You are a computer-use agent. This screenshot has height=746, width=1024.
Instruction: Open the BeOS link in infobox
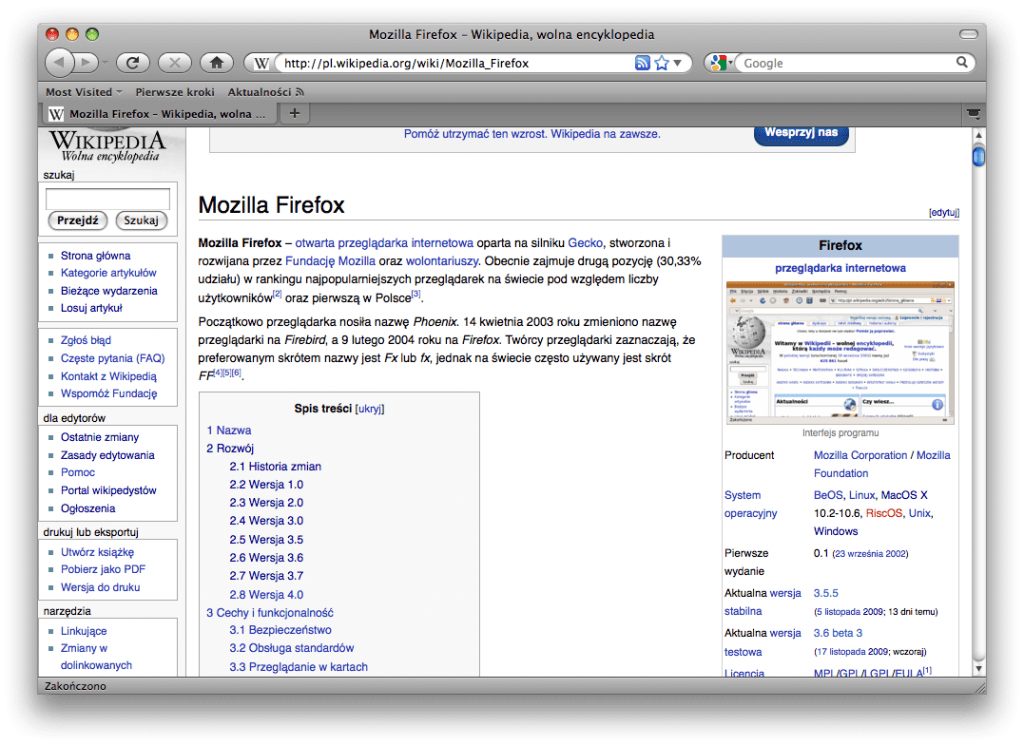[x=828, y=495]
